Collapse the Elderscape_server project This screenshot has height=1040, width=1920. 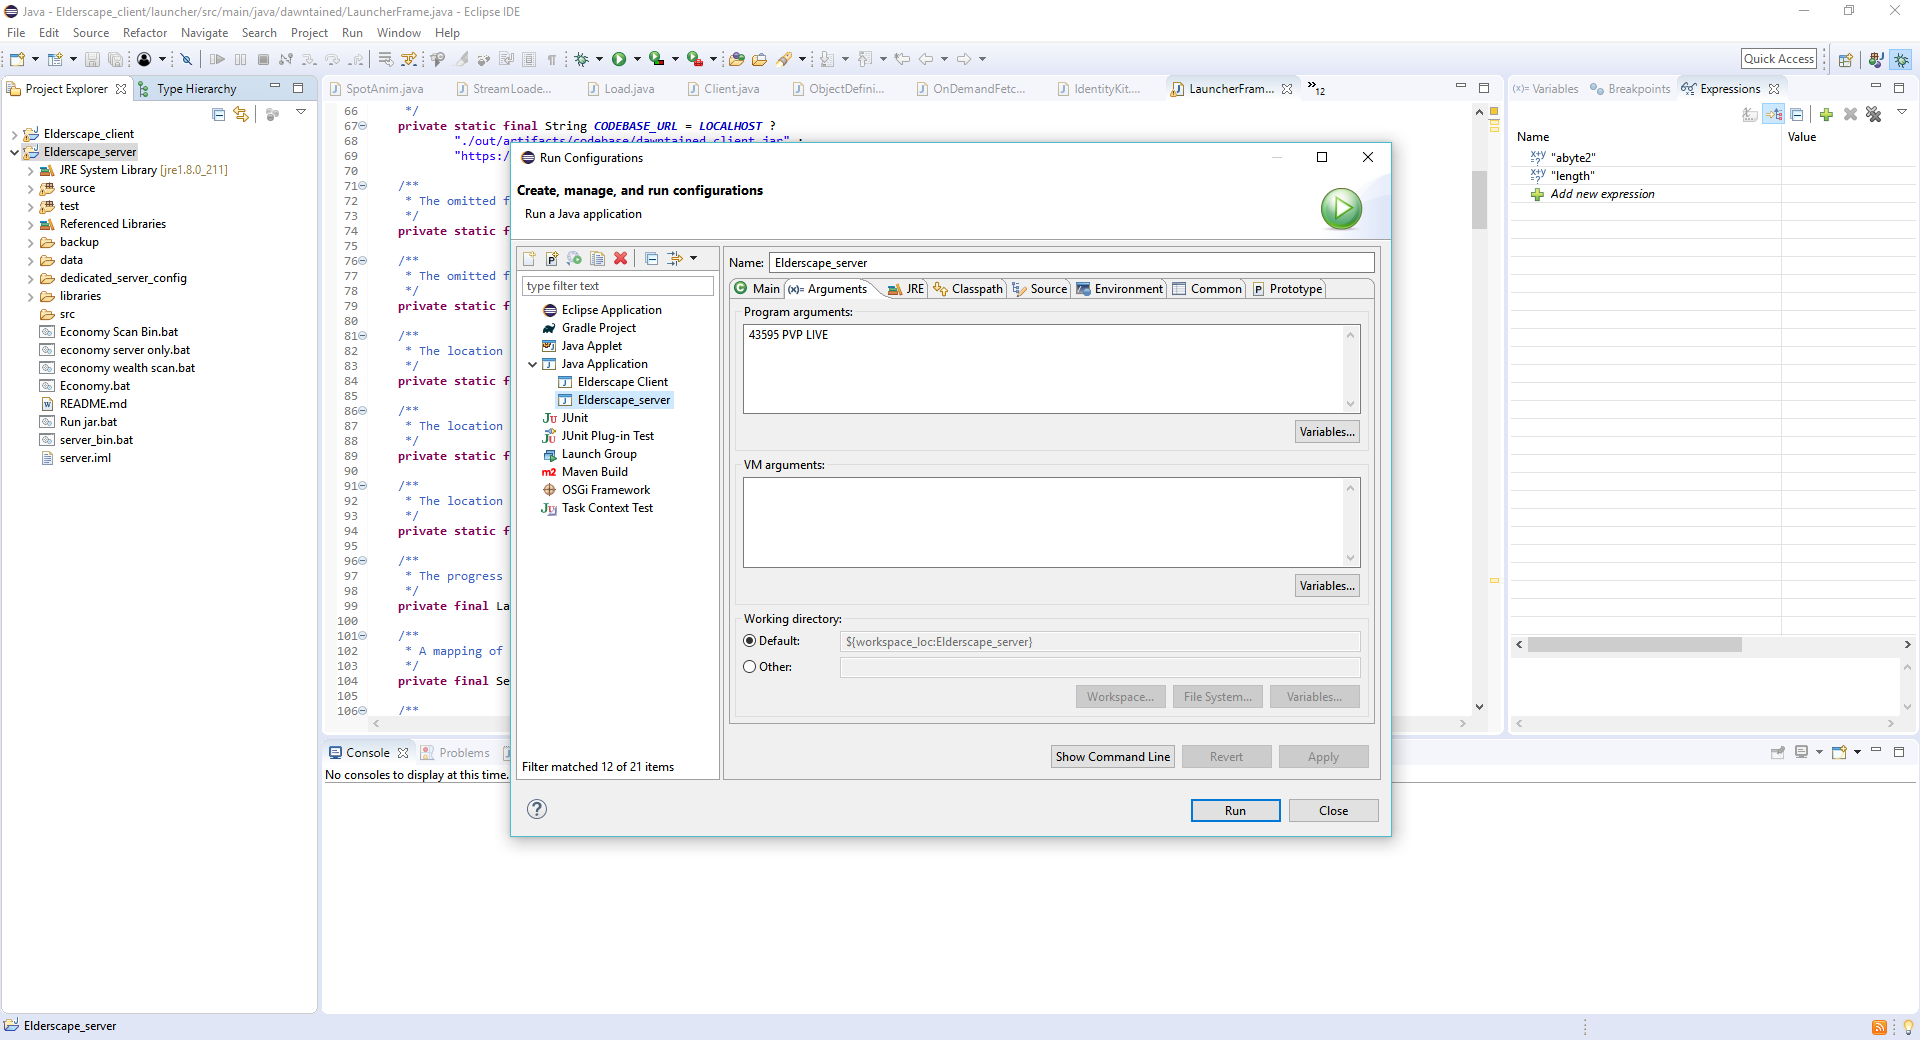(14, 152)
